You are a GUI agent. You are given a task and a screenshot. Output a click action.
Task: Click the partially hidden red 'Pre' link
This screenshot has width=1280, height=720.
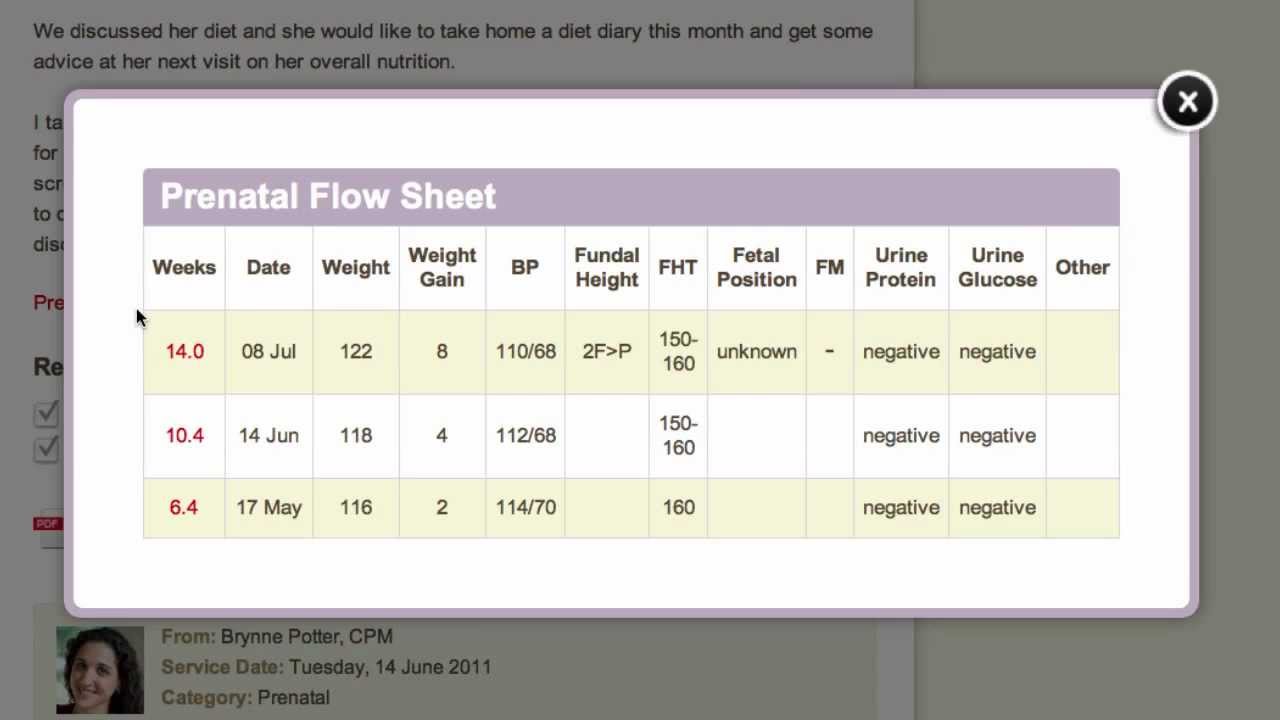pyautogui.click(x=48, y=303)
